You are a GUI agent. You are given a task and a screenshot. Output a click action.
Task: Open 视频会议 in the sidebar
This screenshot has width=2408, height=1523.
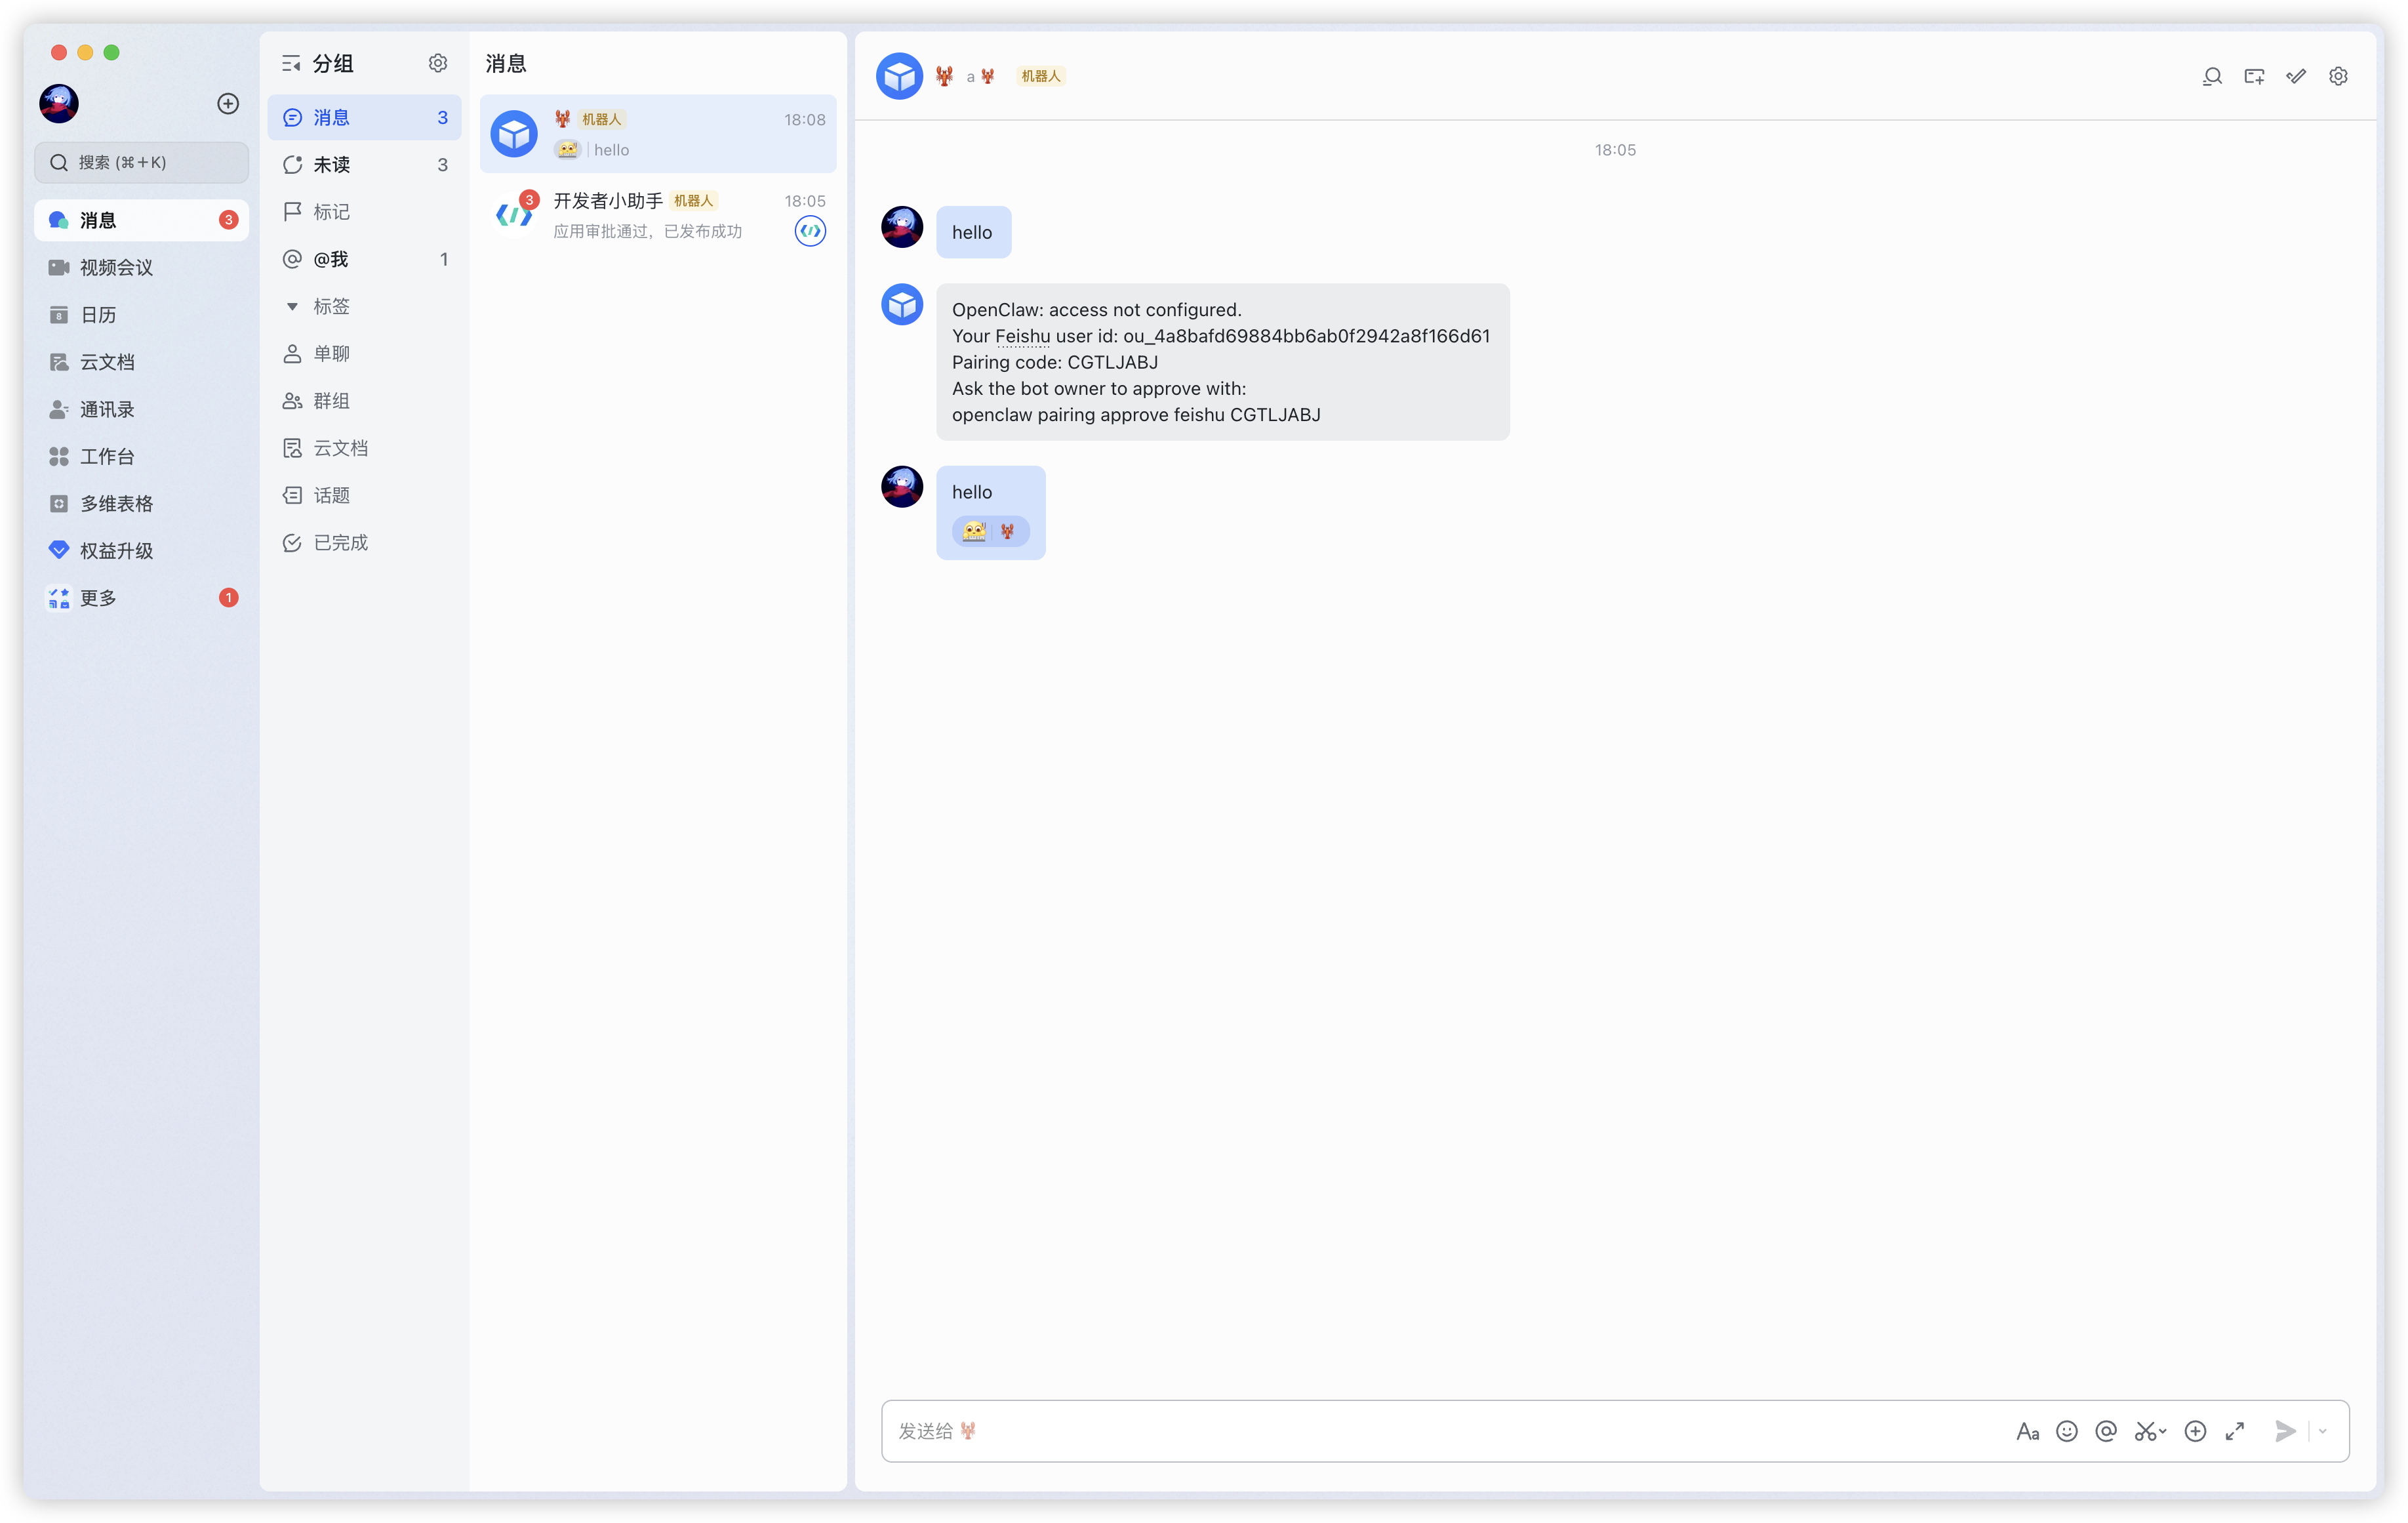116,267
